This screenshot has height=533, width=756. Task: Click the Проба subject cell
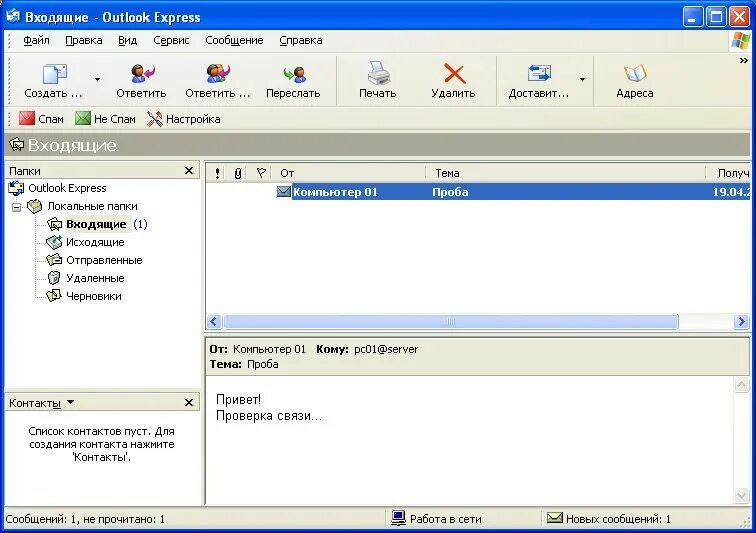tap(450, 192)
